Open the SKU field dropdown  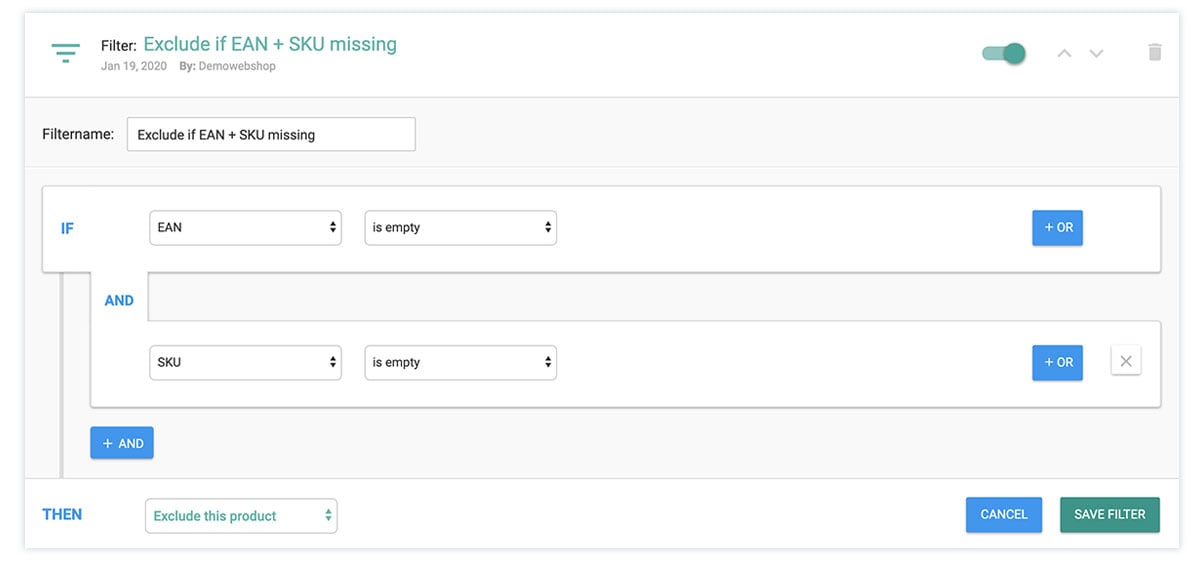246,362
